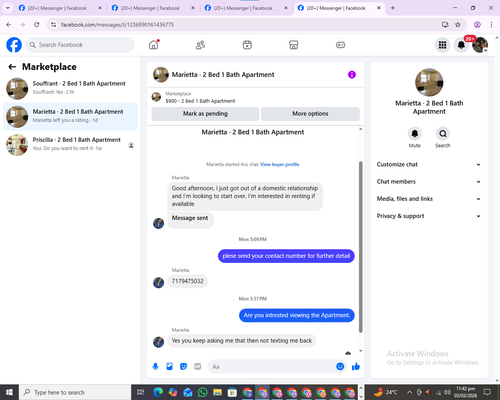The width and height of the screenshot is (500, 400).
Task: Expand the Customize chat section
Action: point(429,164)
